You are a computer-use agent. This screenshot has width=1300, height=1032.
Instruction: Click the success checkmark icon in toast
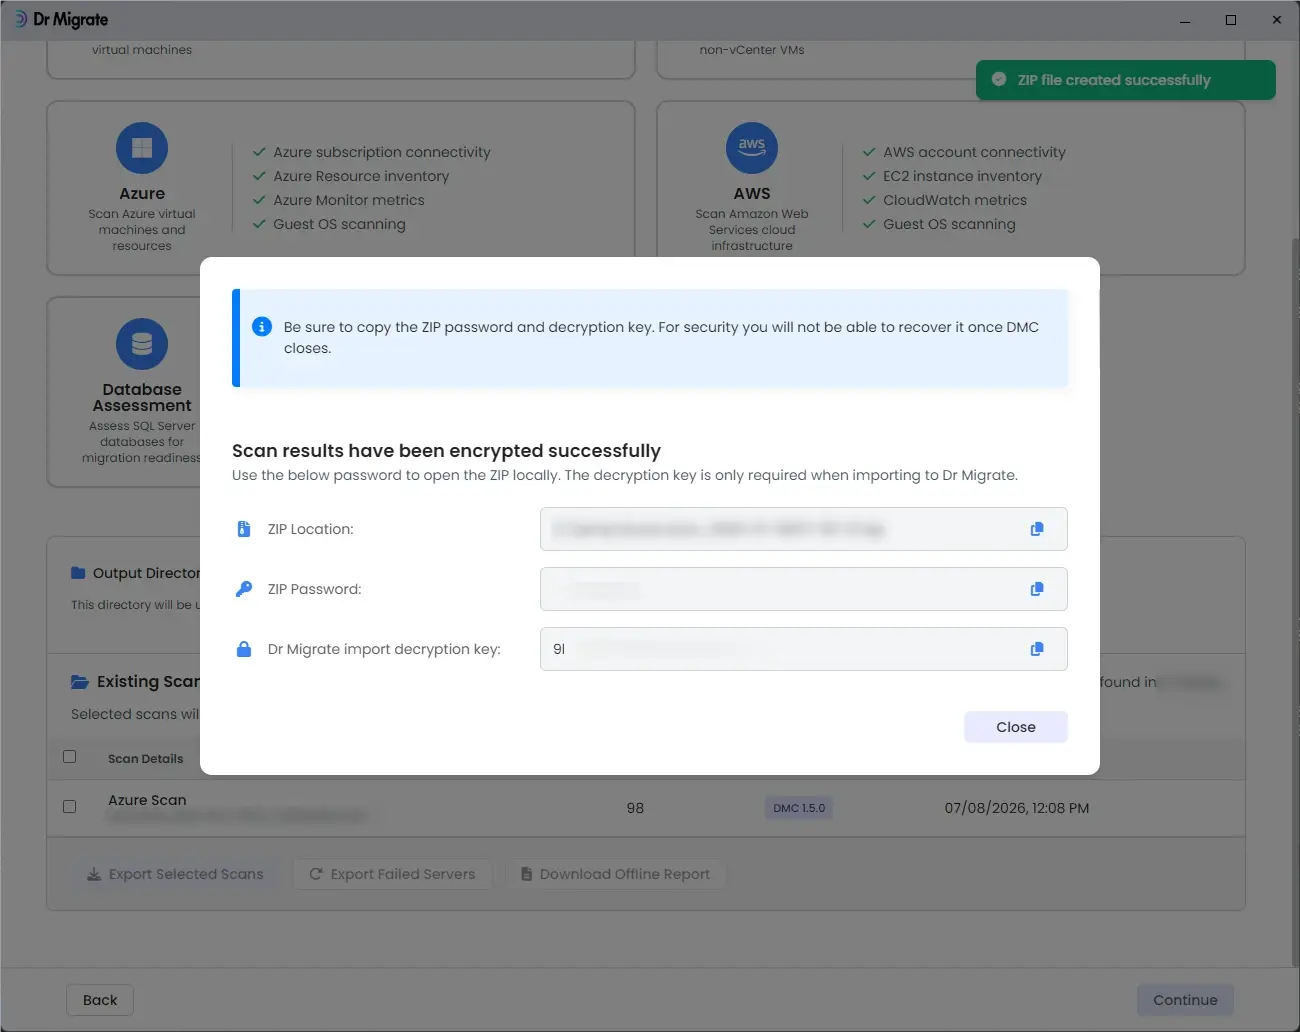pyautogui.click(x=999, y=80)
